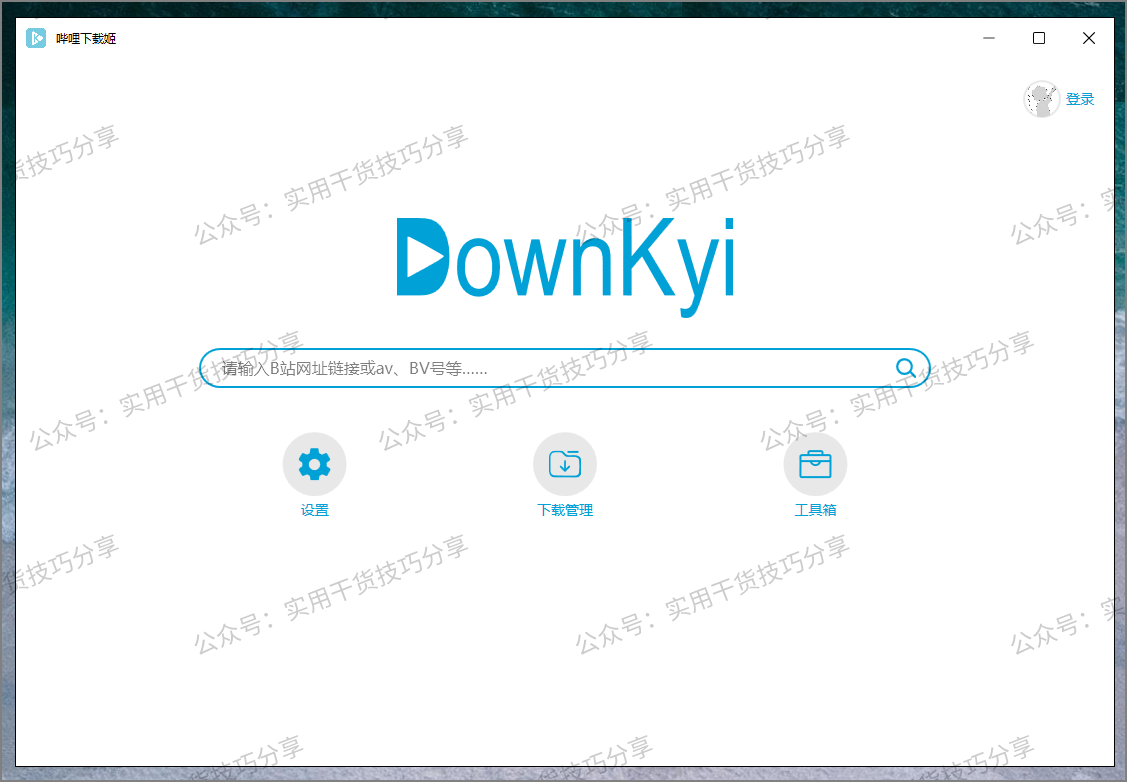Open the 设置 gear icon

(314, 463)
